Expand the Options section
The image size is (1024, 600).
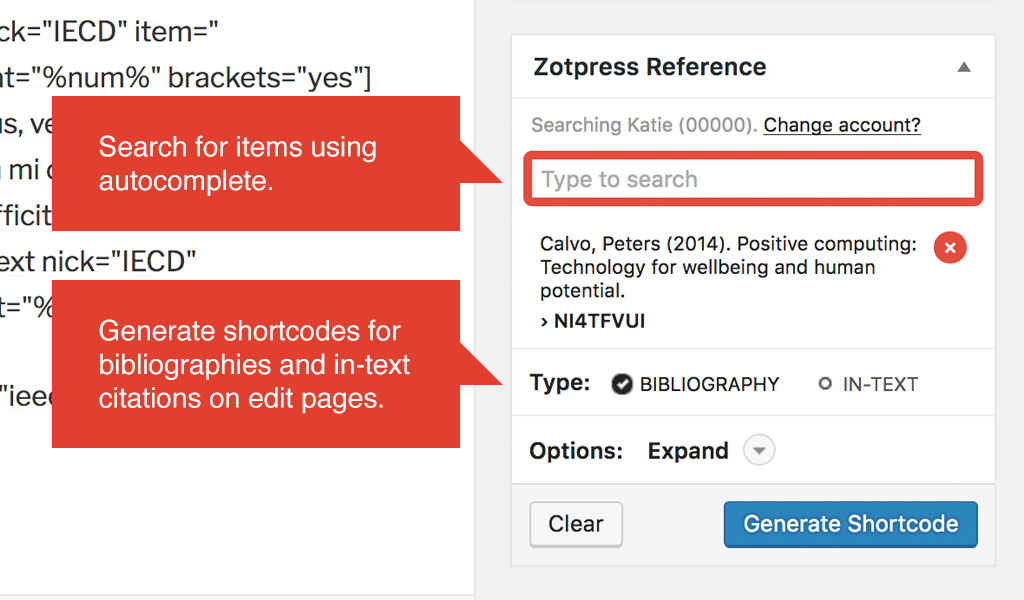point(688,450)
